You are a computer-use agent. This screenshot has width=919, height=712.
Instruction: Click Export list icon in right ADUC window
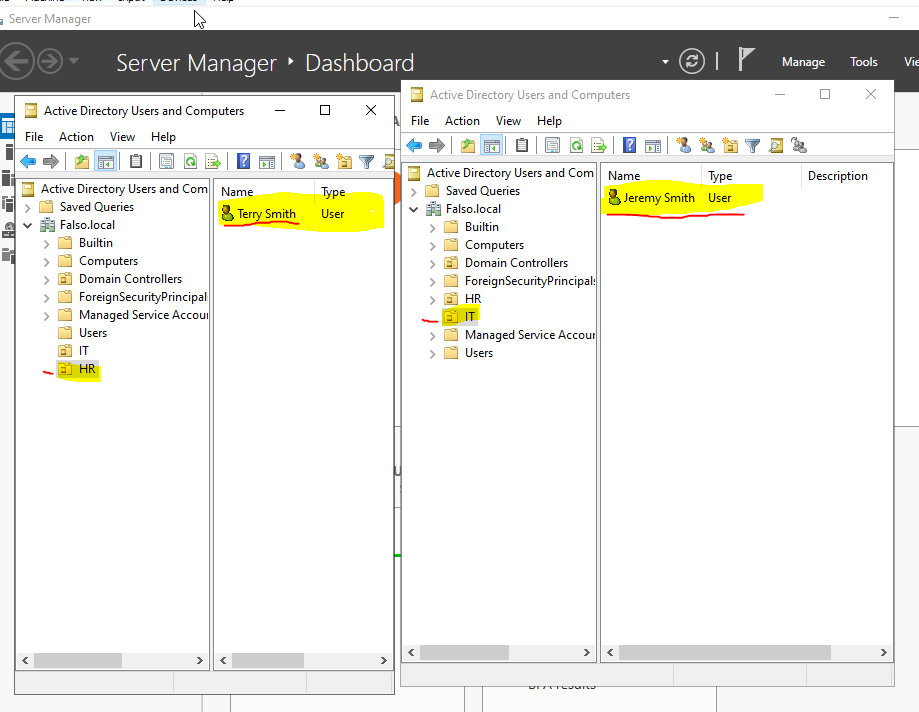pyautogui.click(x=599, y=145)
